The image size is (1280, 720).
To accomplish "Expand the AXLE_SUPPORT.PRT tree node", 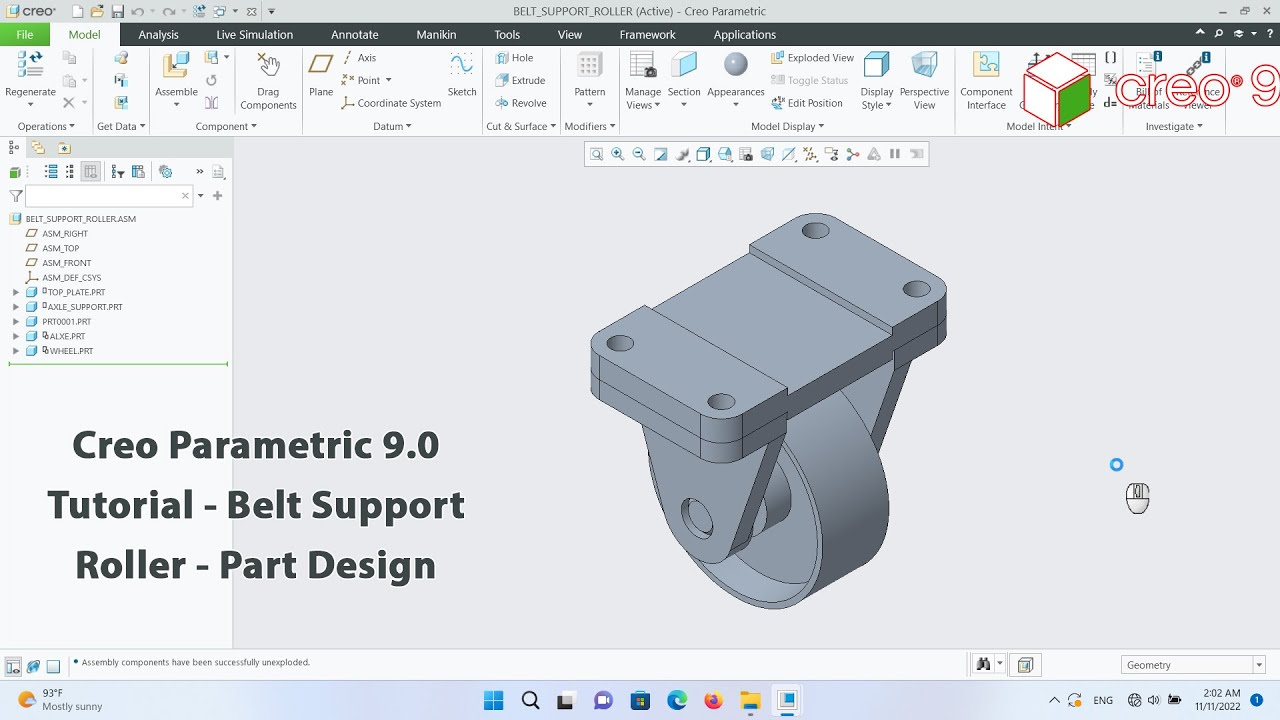I will pyautogui.click(x=16, y=307).
